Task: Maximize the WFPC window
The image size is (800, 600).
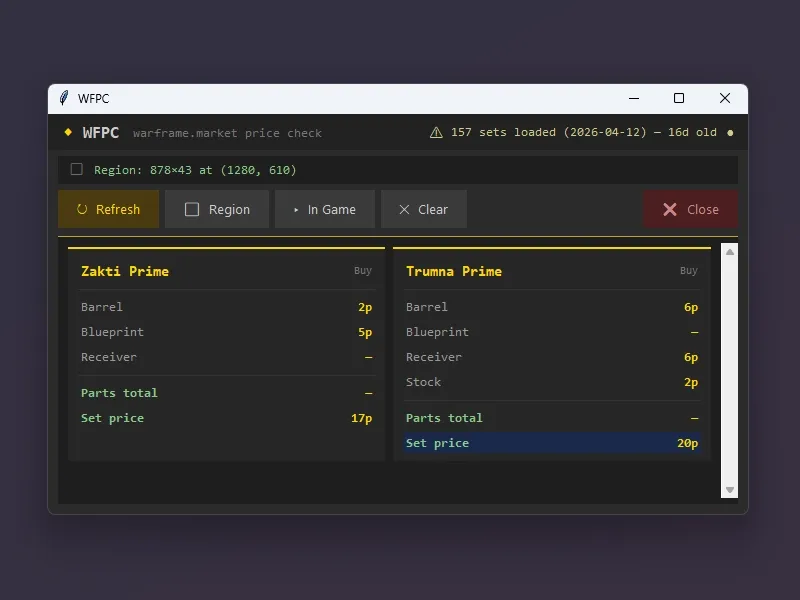Action: (679, 98)
